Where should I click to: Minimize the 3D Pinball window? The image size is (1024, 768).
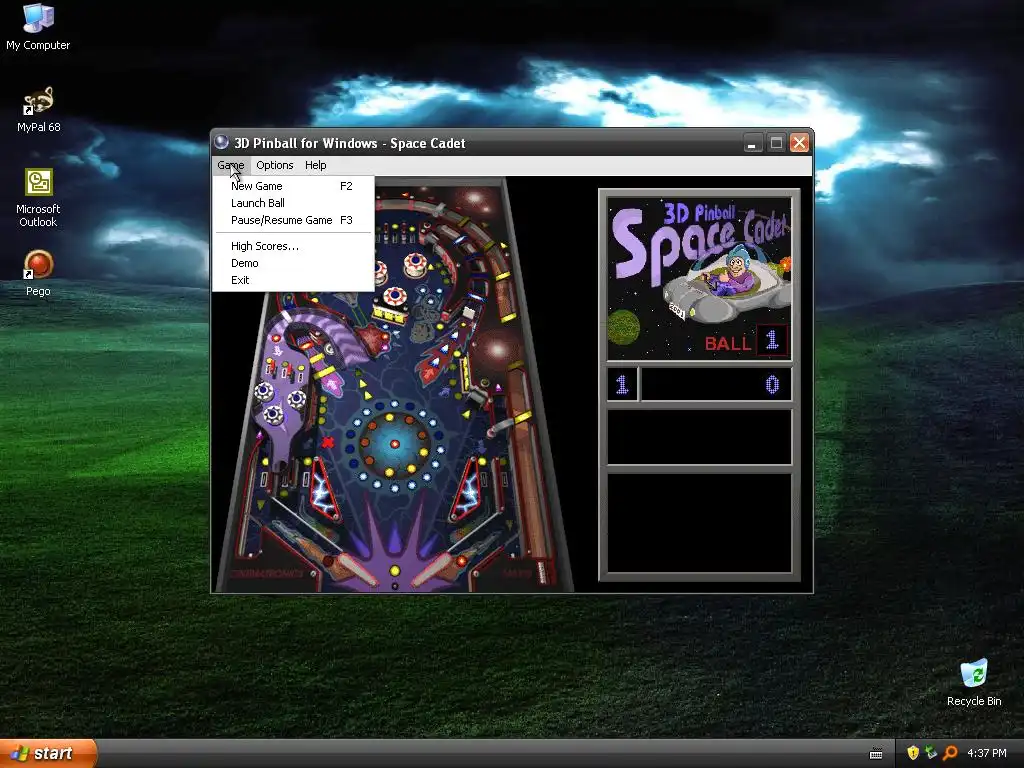coord(752,142)
